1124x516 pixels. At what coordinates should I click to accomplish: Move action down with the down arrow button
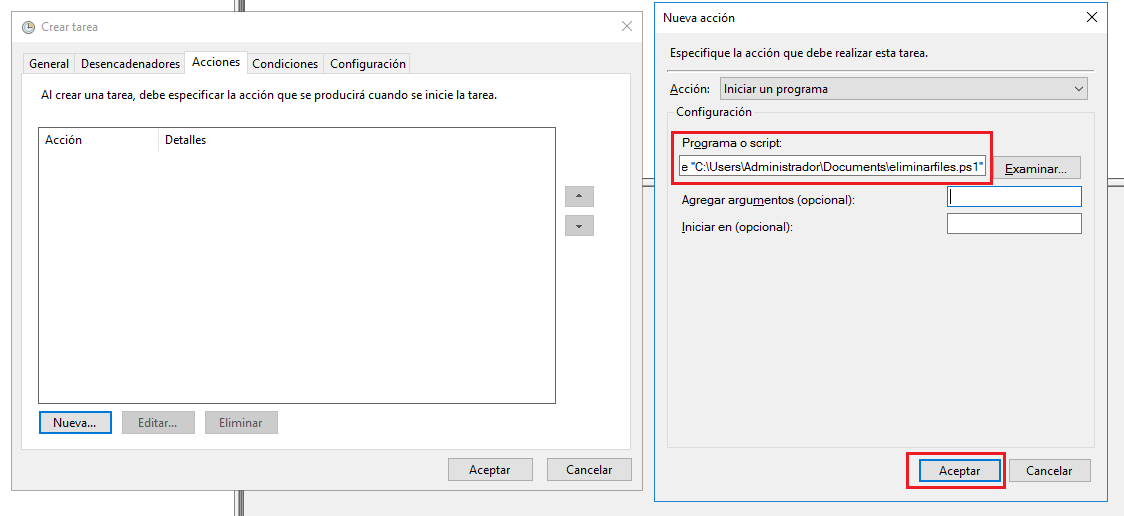tap(579, 226)
